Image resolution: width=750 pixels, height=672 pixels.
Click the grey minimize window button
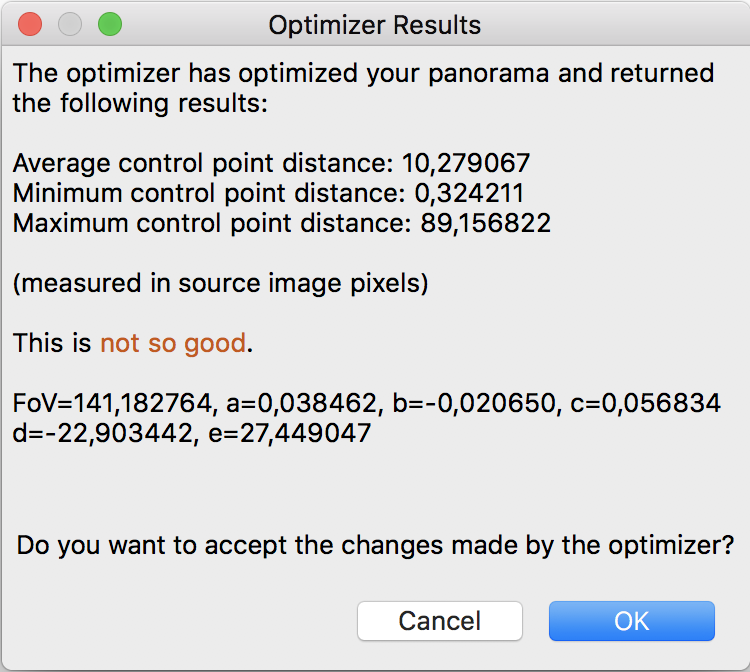[x=70, y=25]
